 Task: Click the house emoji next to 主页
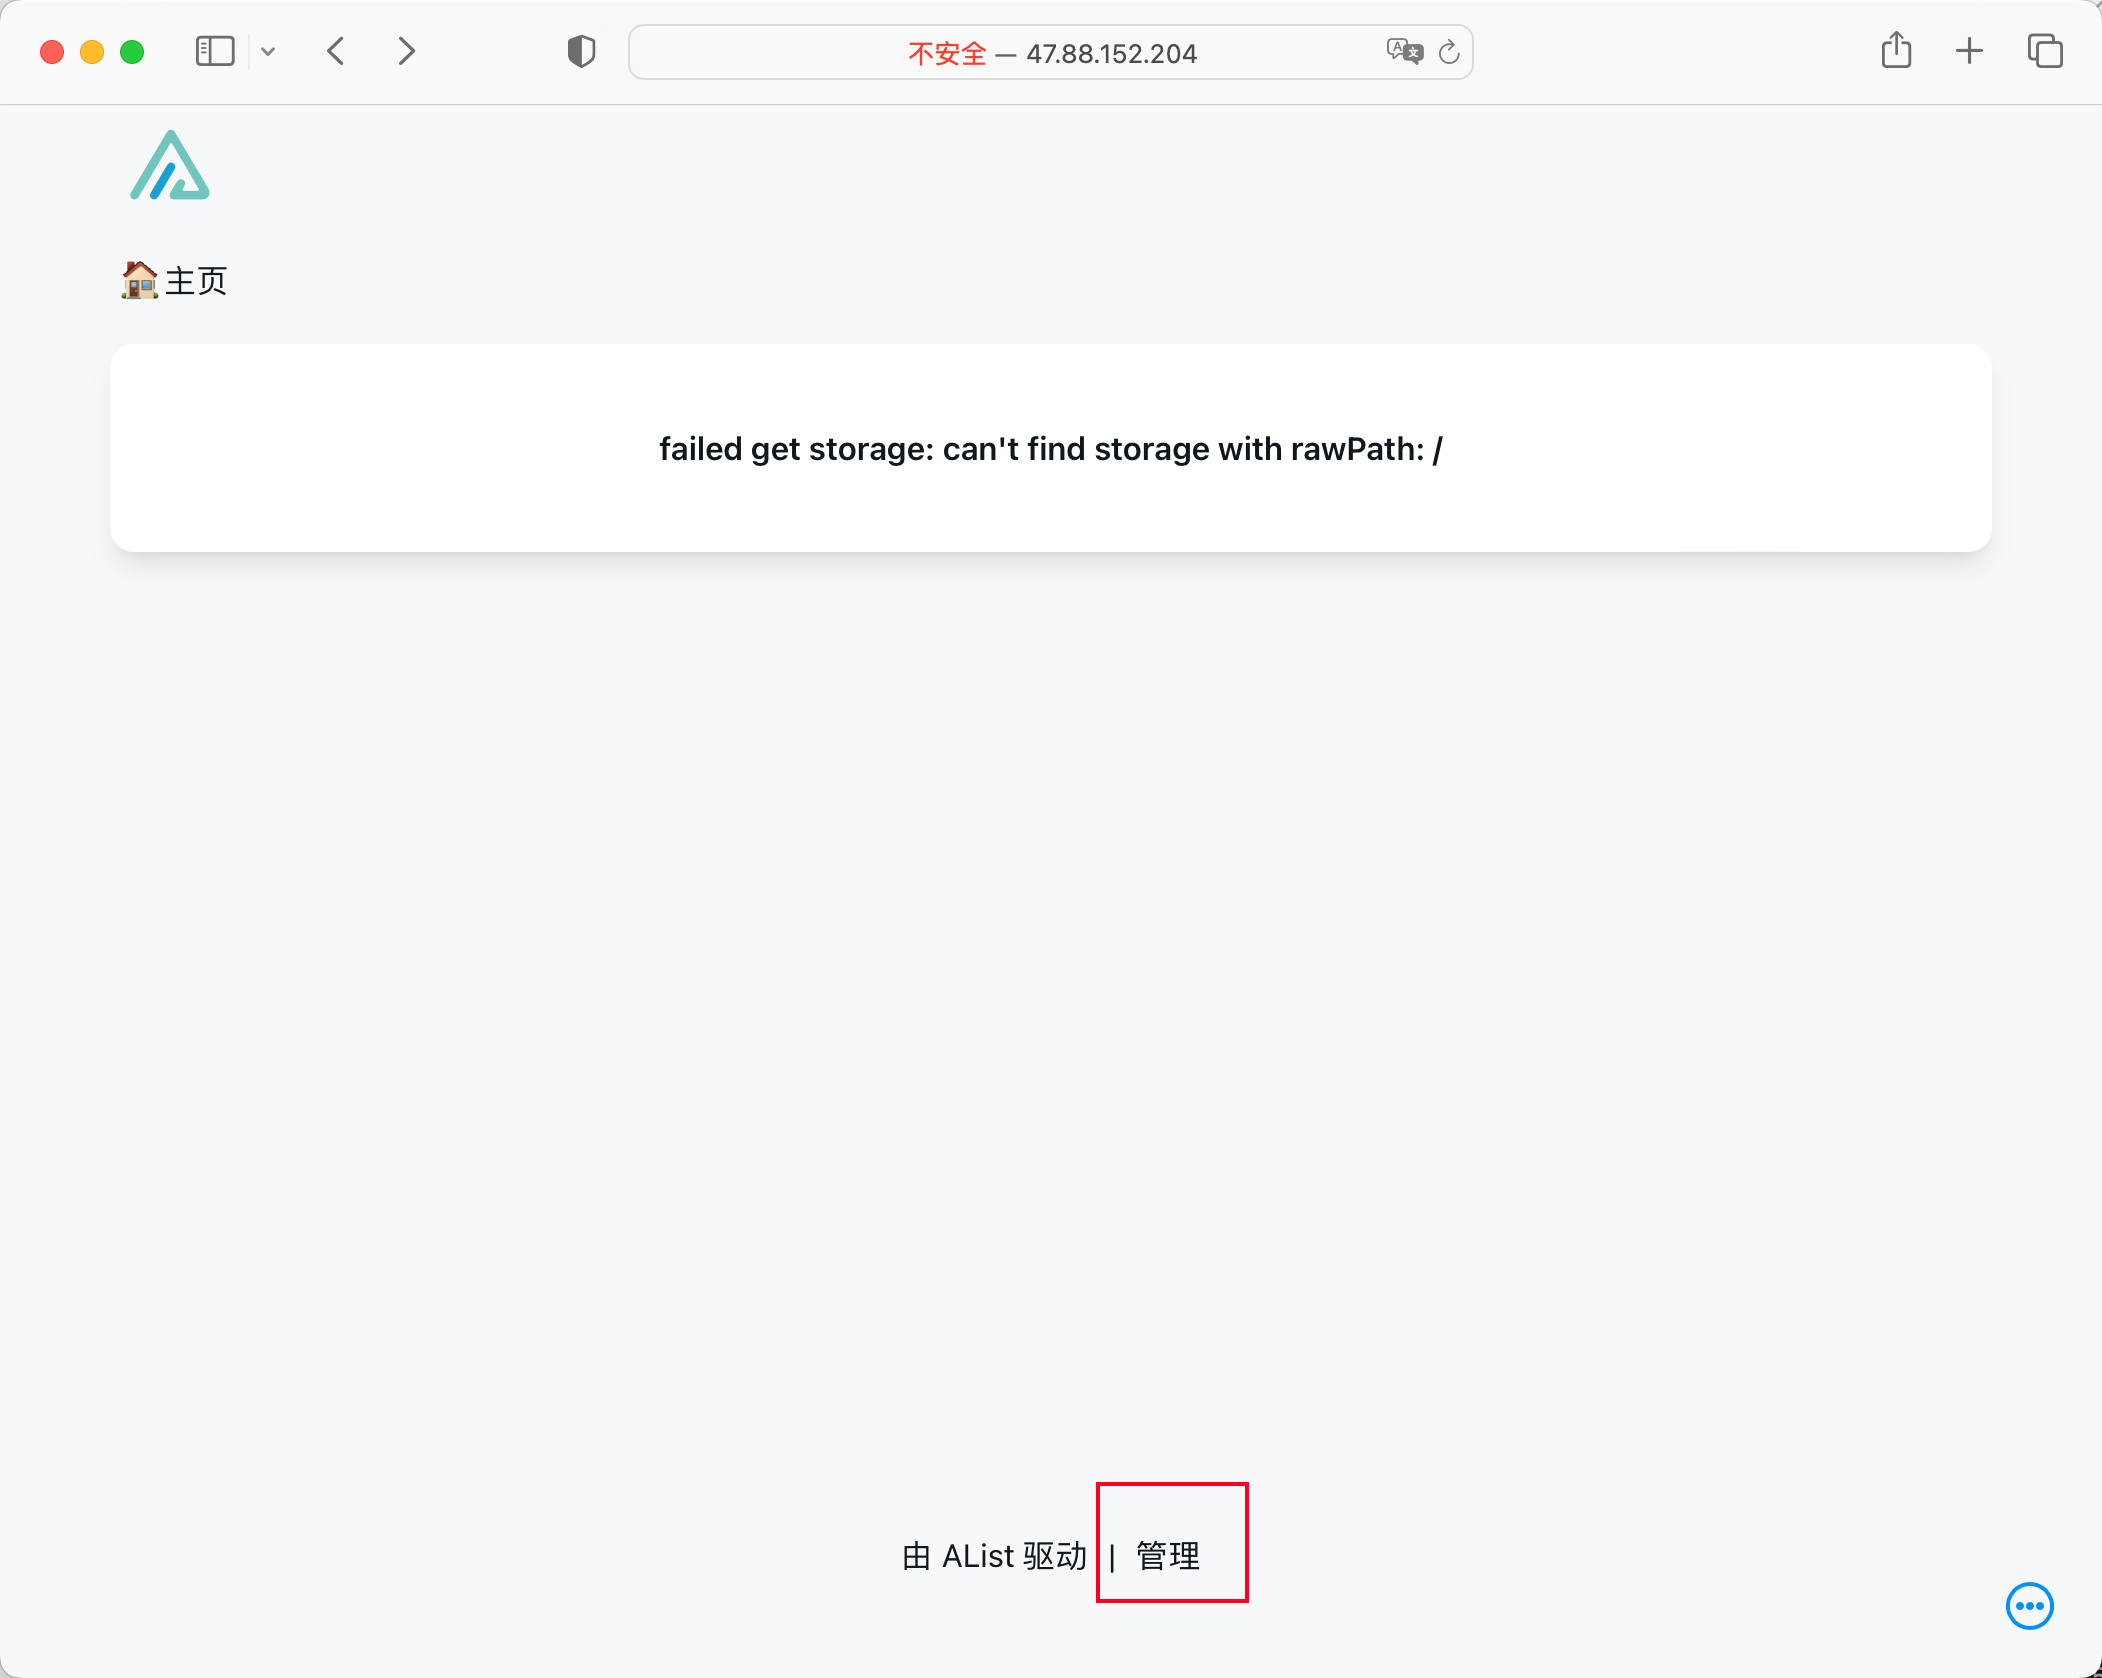pos(140,280)
